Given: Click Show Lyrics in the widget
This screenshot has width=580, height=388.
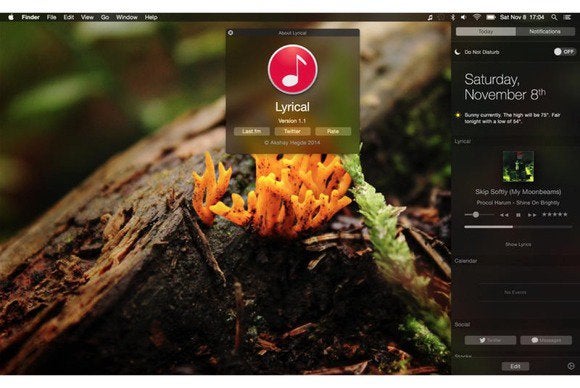Looking at the screenshot, I should click(518, 244).
